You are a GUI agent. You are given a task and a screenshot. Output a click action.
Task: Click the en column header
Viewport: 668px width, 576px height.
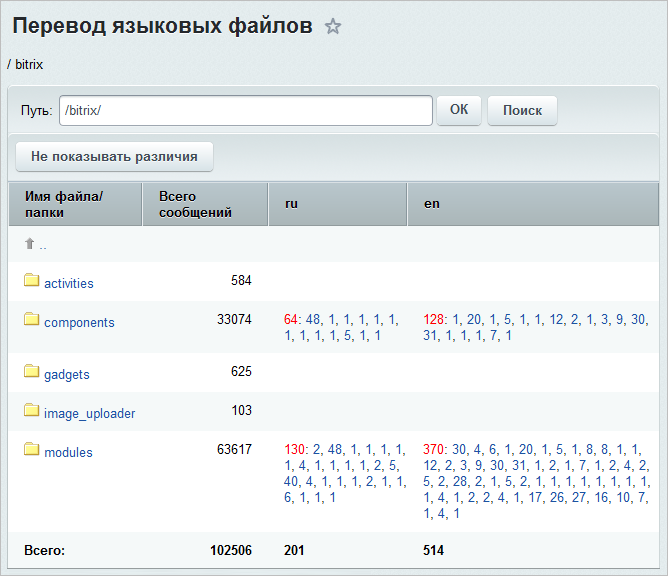coord(533,204)
